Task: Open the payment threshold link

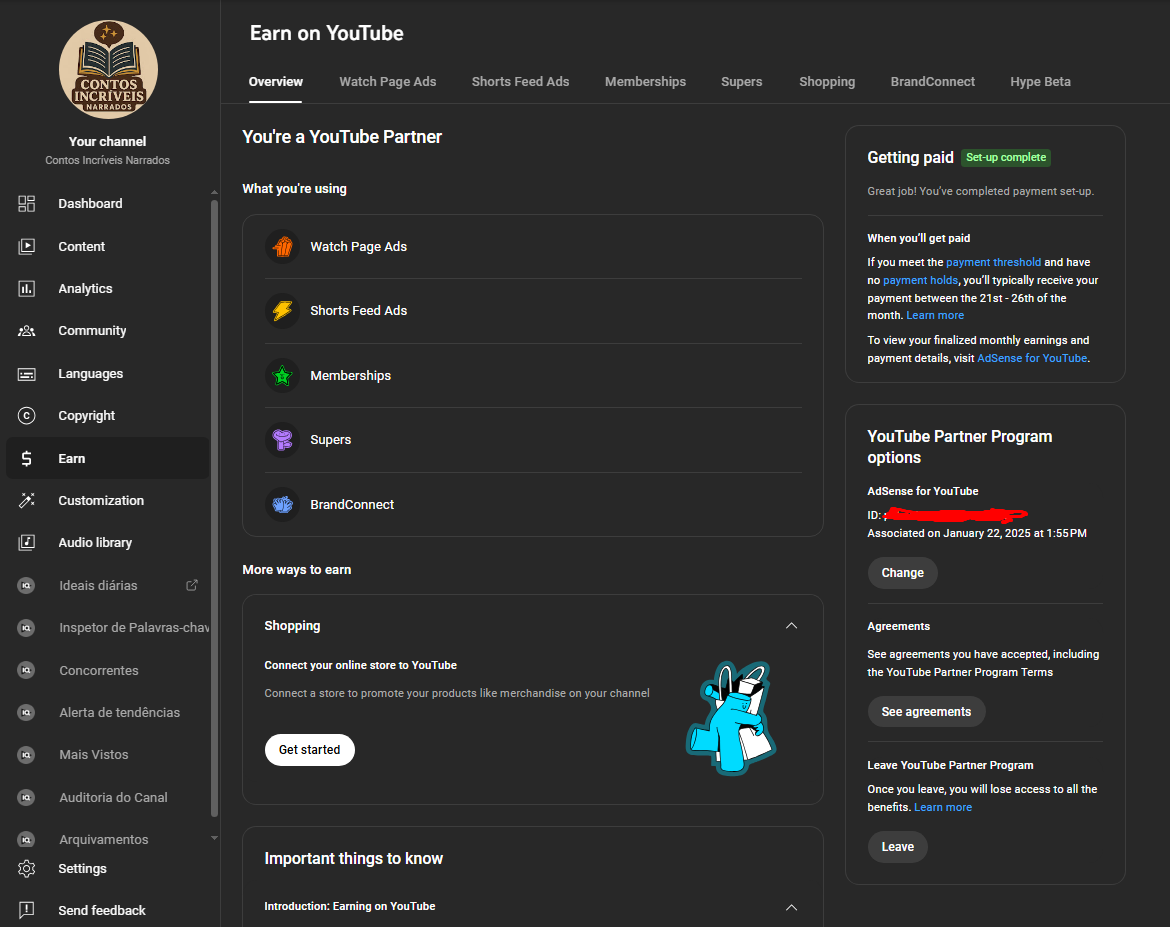Action: coord(993,262)
